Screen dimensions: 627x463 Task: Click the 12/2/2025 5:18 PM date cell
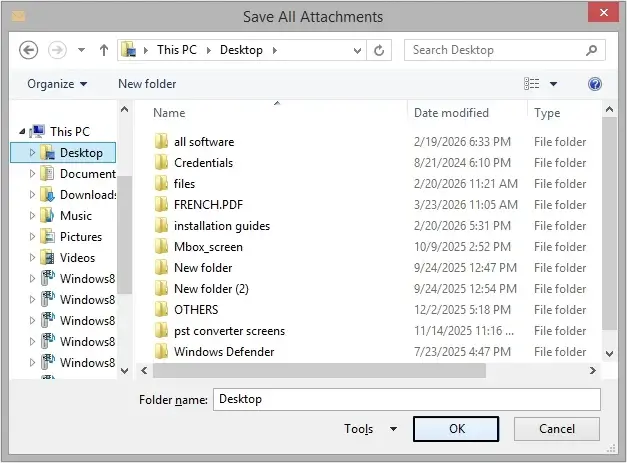pyautogui.click(x=462, y=309)
